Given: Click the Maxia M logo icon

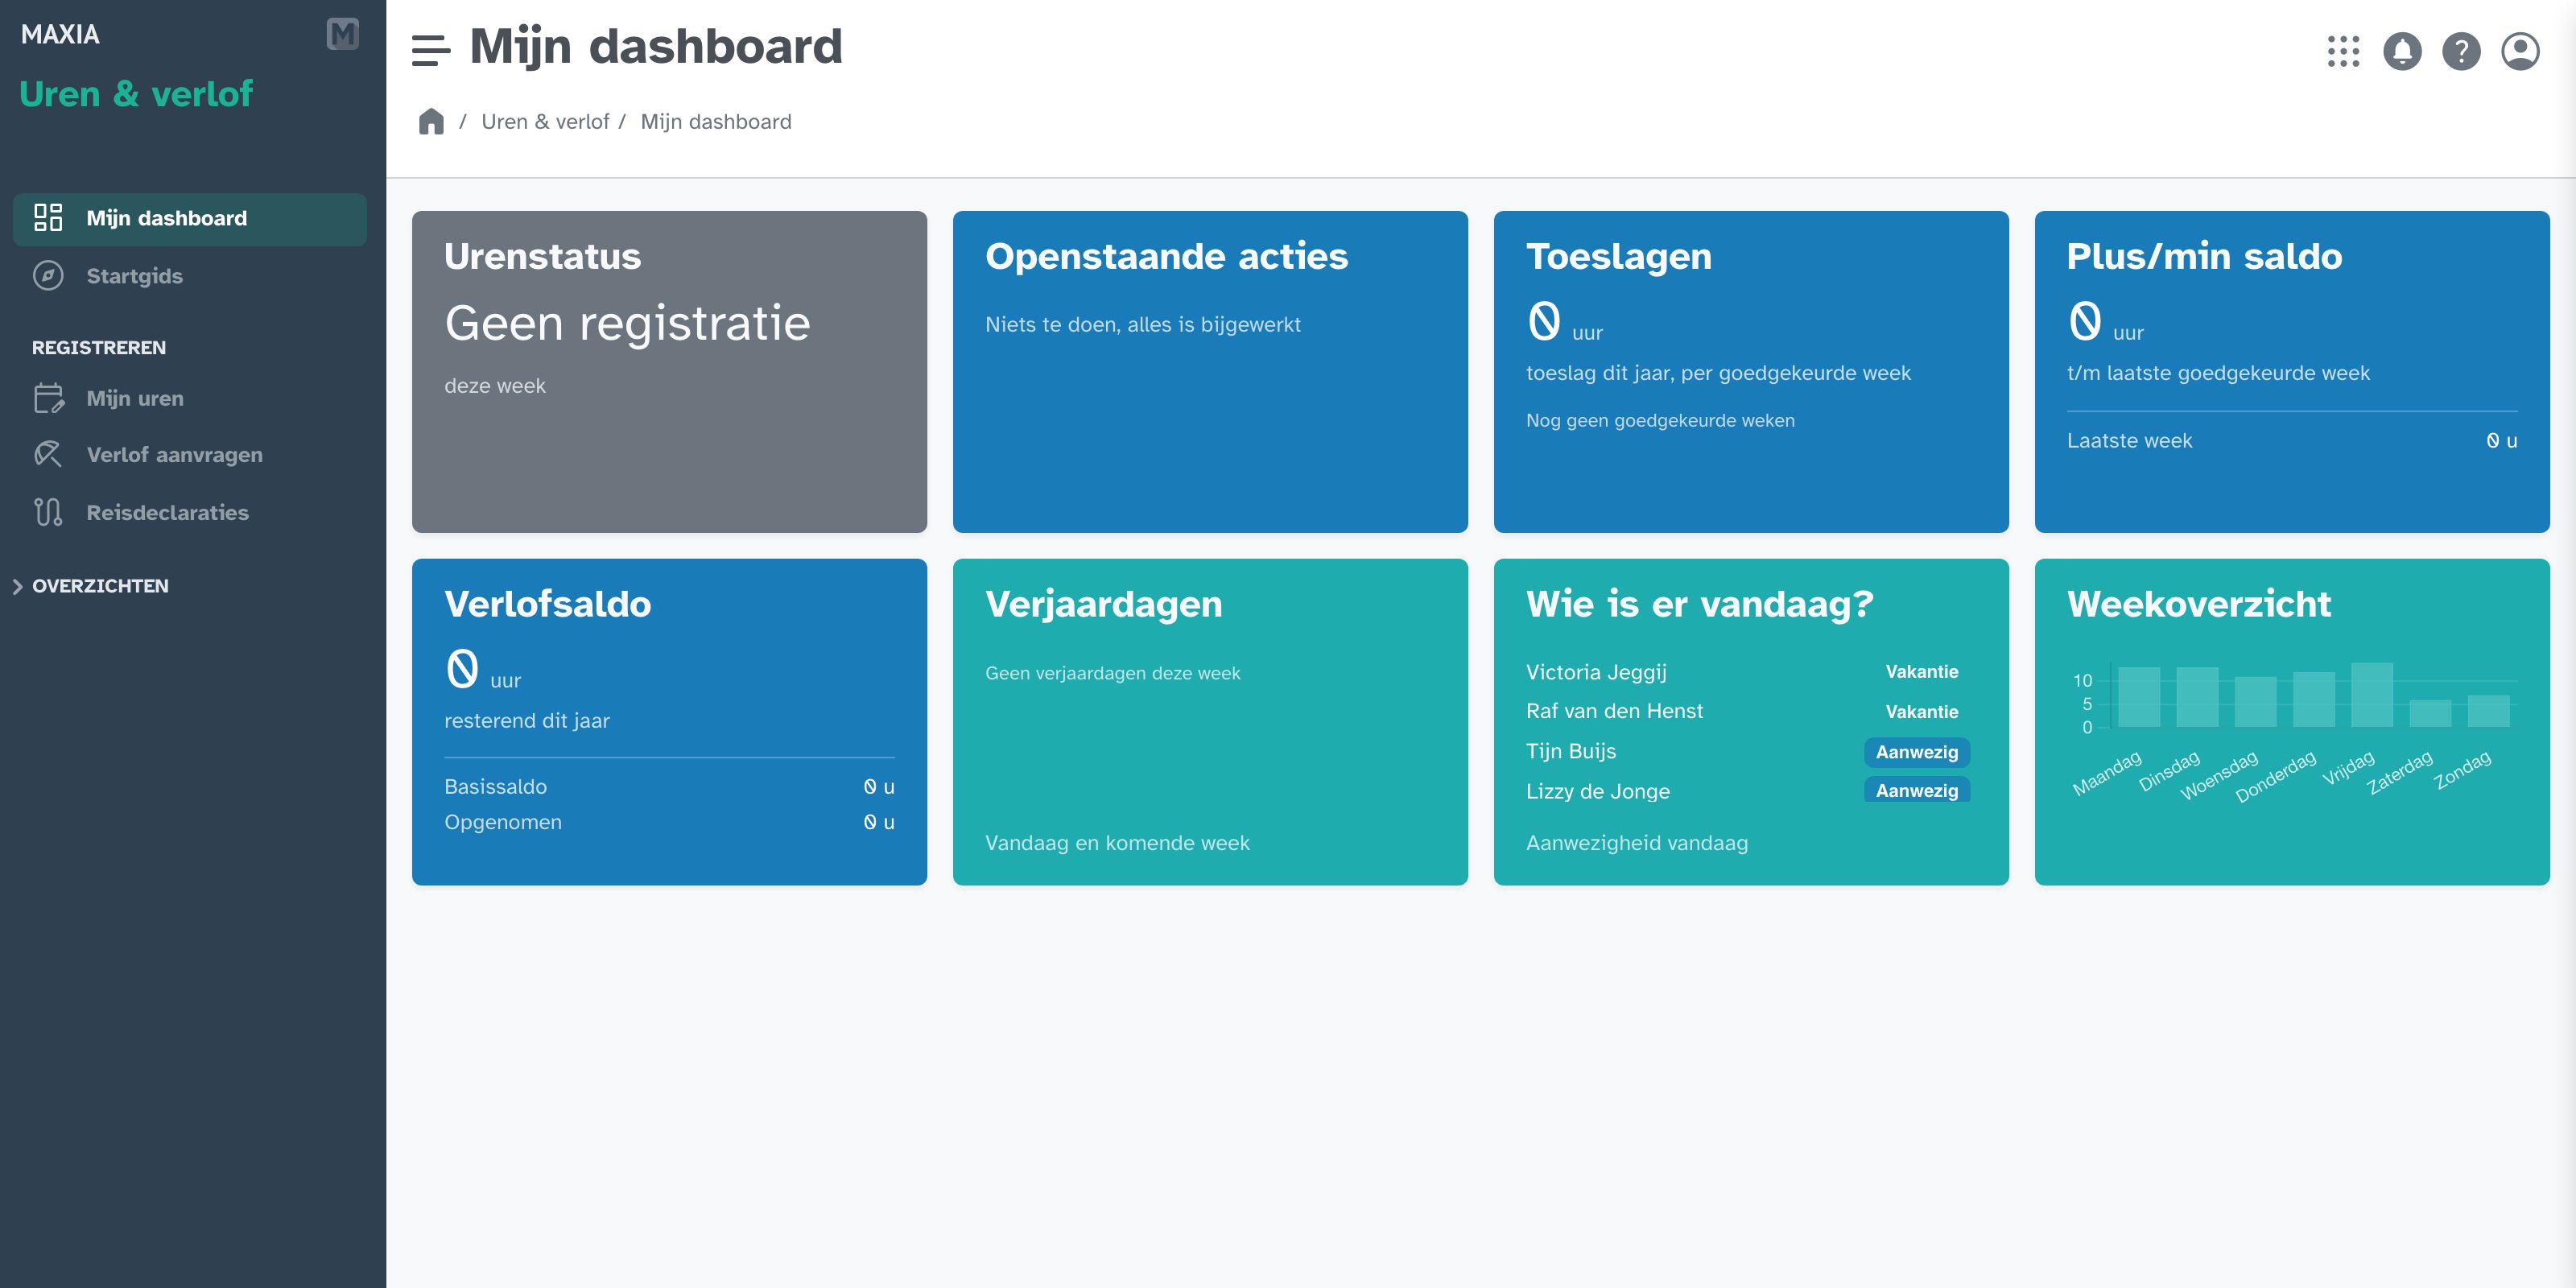Looking at the screenshot, I should [x=343, y=34].
